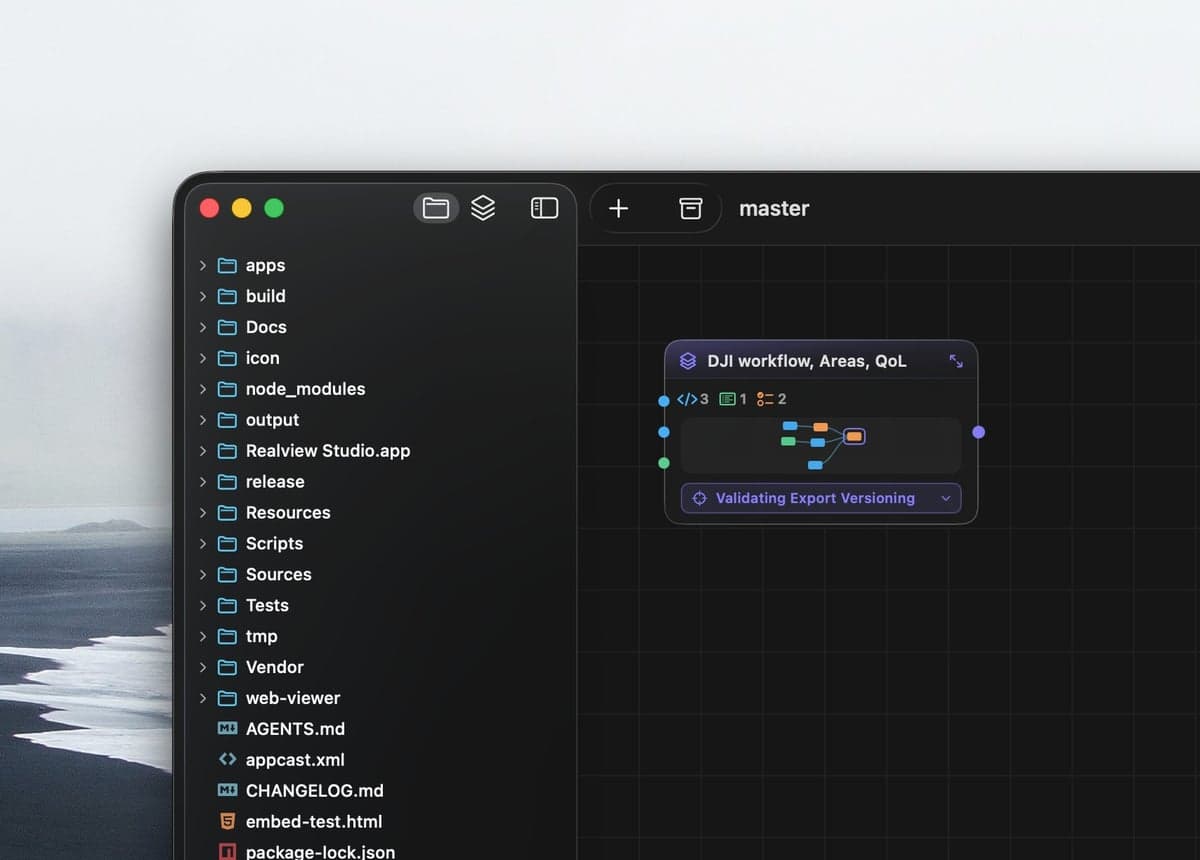The height and width of the screenshot is (860, 1200).
Task: Expand the build folder chevron
Action: 203,296
